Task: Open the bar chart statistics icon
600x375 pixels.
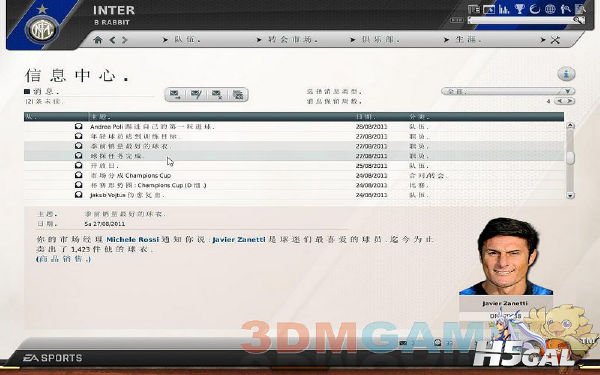Action: coord(504,9)
